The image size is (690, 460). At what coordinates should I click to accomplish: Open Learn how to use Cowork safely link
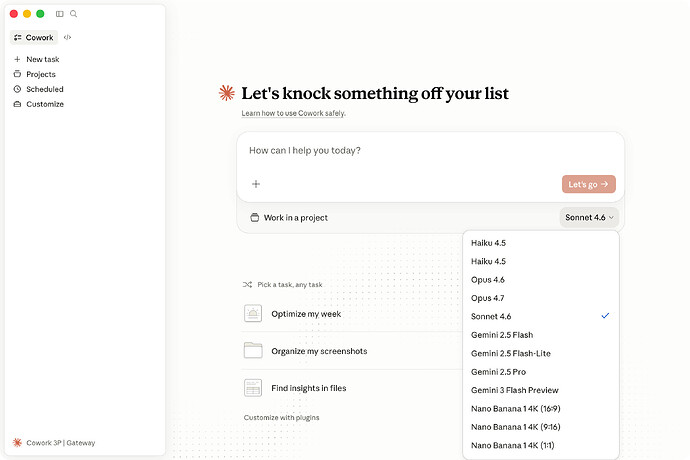pyautogui.click(x=293, y=113)
